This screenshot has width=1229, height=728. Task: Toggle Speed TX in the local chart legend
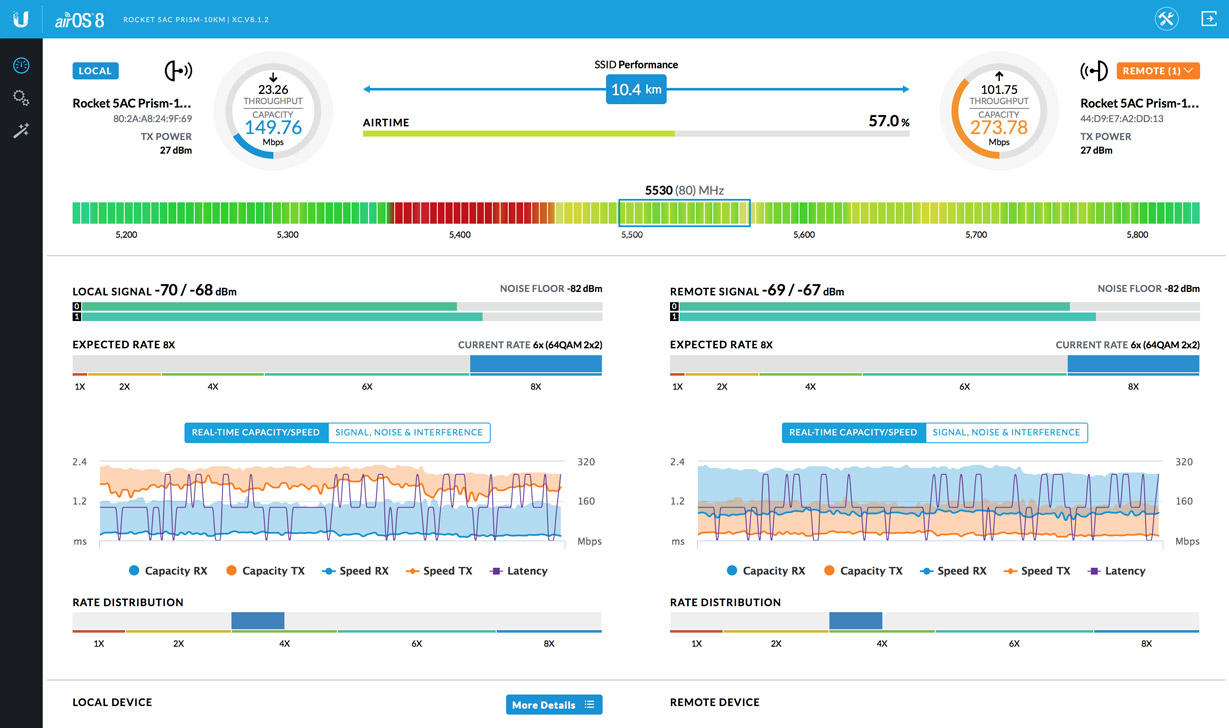click(438, 571)
